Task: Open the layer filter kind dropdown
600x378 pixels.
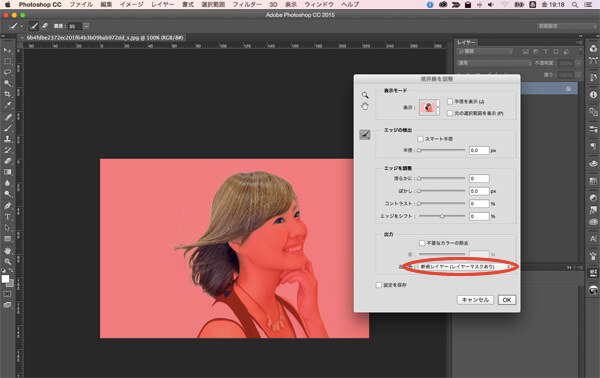Action: point(485,51)
